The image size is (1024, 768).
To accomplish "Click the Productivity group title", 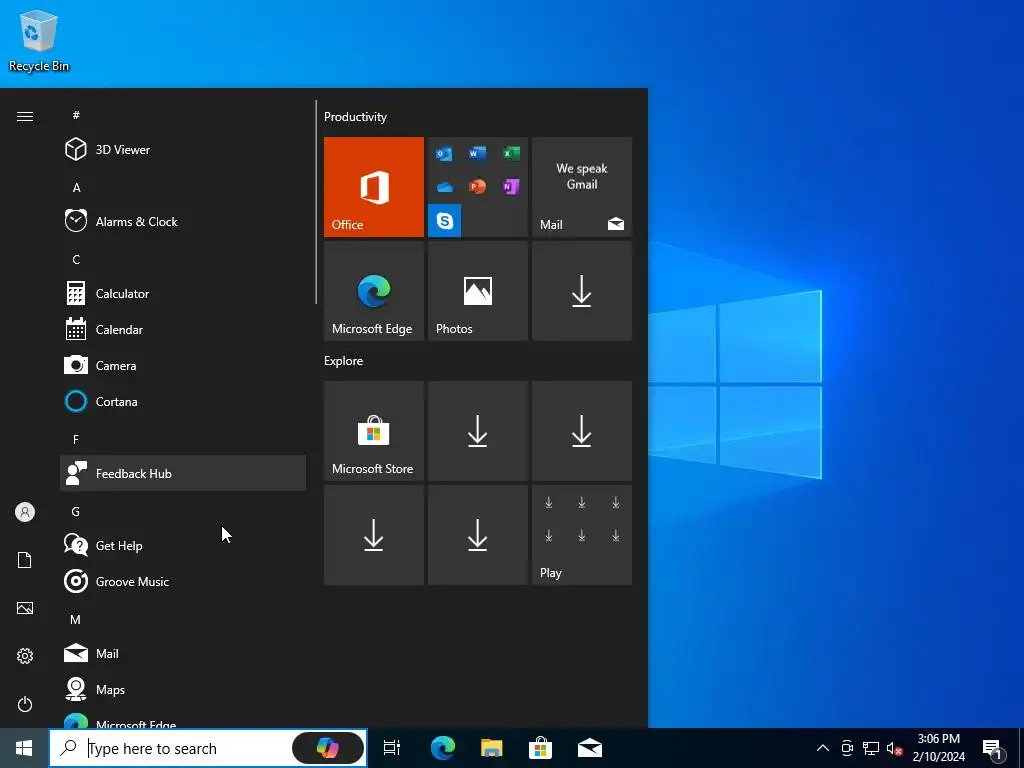I will [355, 117].
